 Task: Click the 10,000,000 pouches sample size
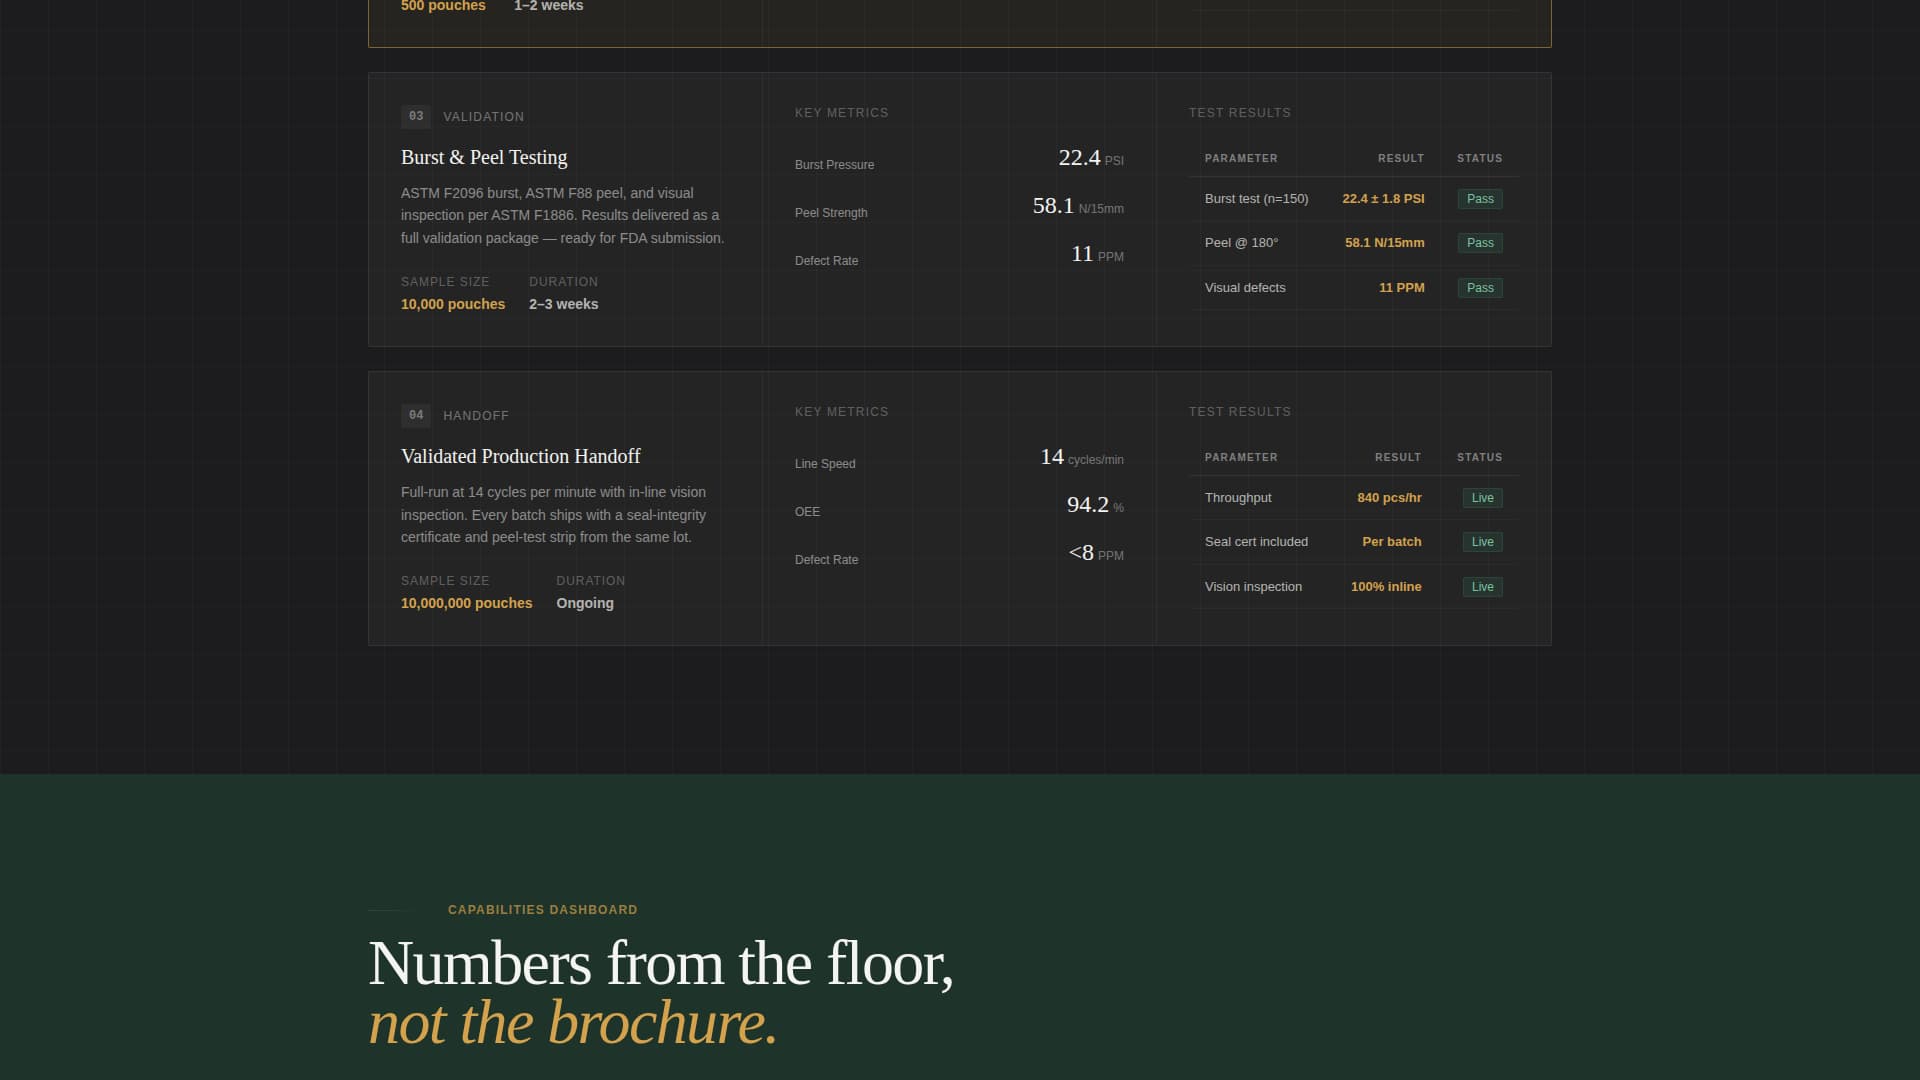click(x=466, y=603)
